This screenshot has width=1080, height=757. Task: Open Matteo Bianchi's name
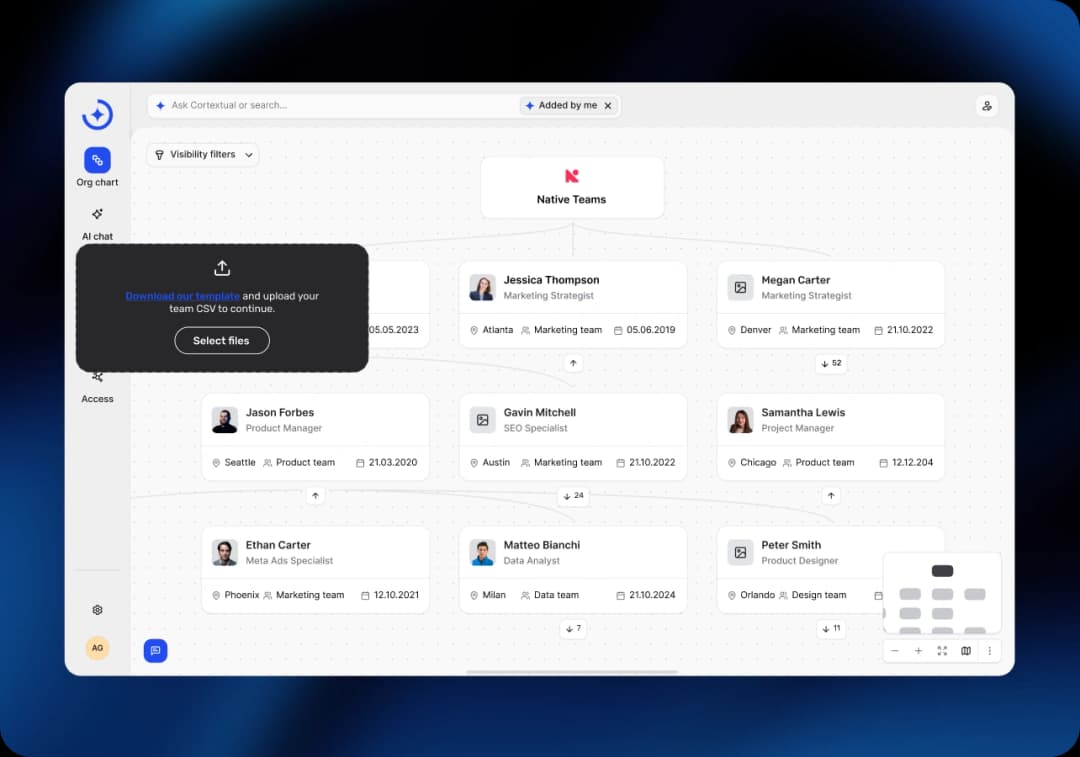tap(541, 545)
